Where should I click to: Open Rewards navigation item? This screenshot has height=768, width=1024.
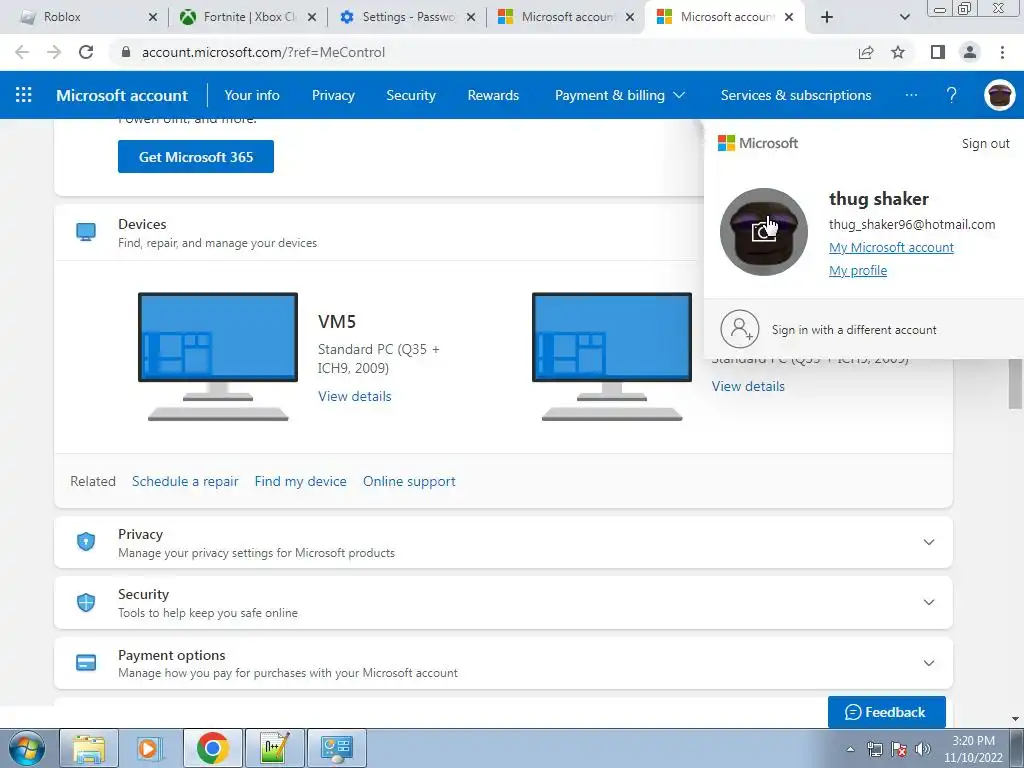[x=493, y=95]
